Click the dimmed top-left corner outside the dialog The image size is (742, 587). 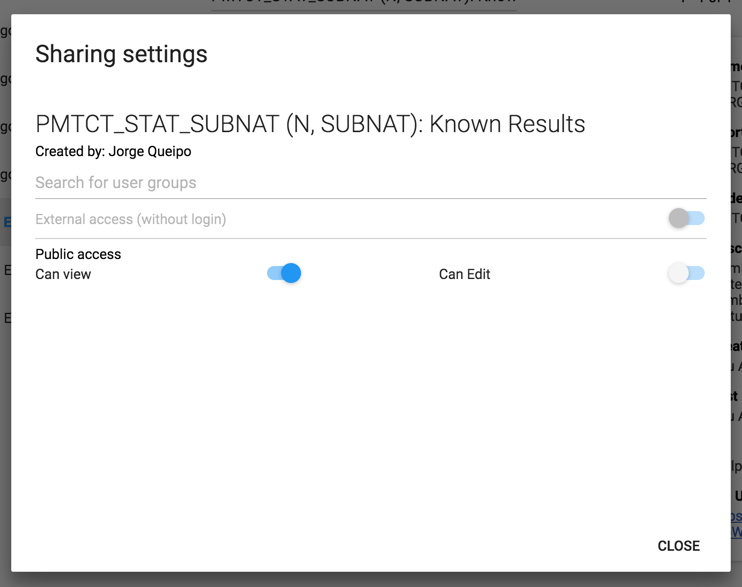(4, 5)
